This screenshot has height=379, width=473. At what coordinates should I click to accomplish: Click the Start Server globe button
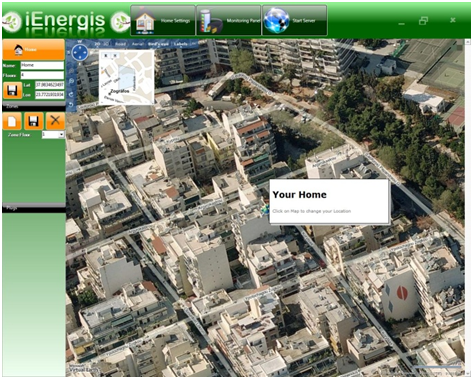[x=295, y=20]
